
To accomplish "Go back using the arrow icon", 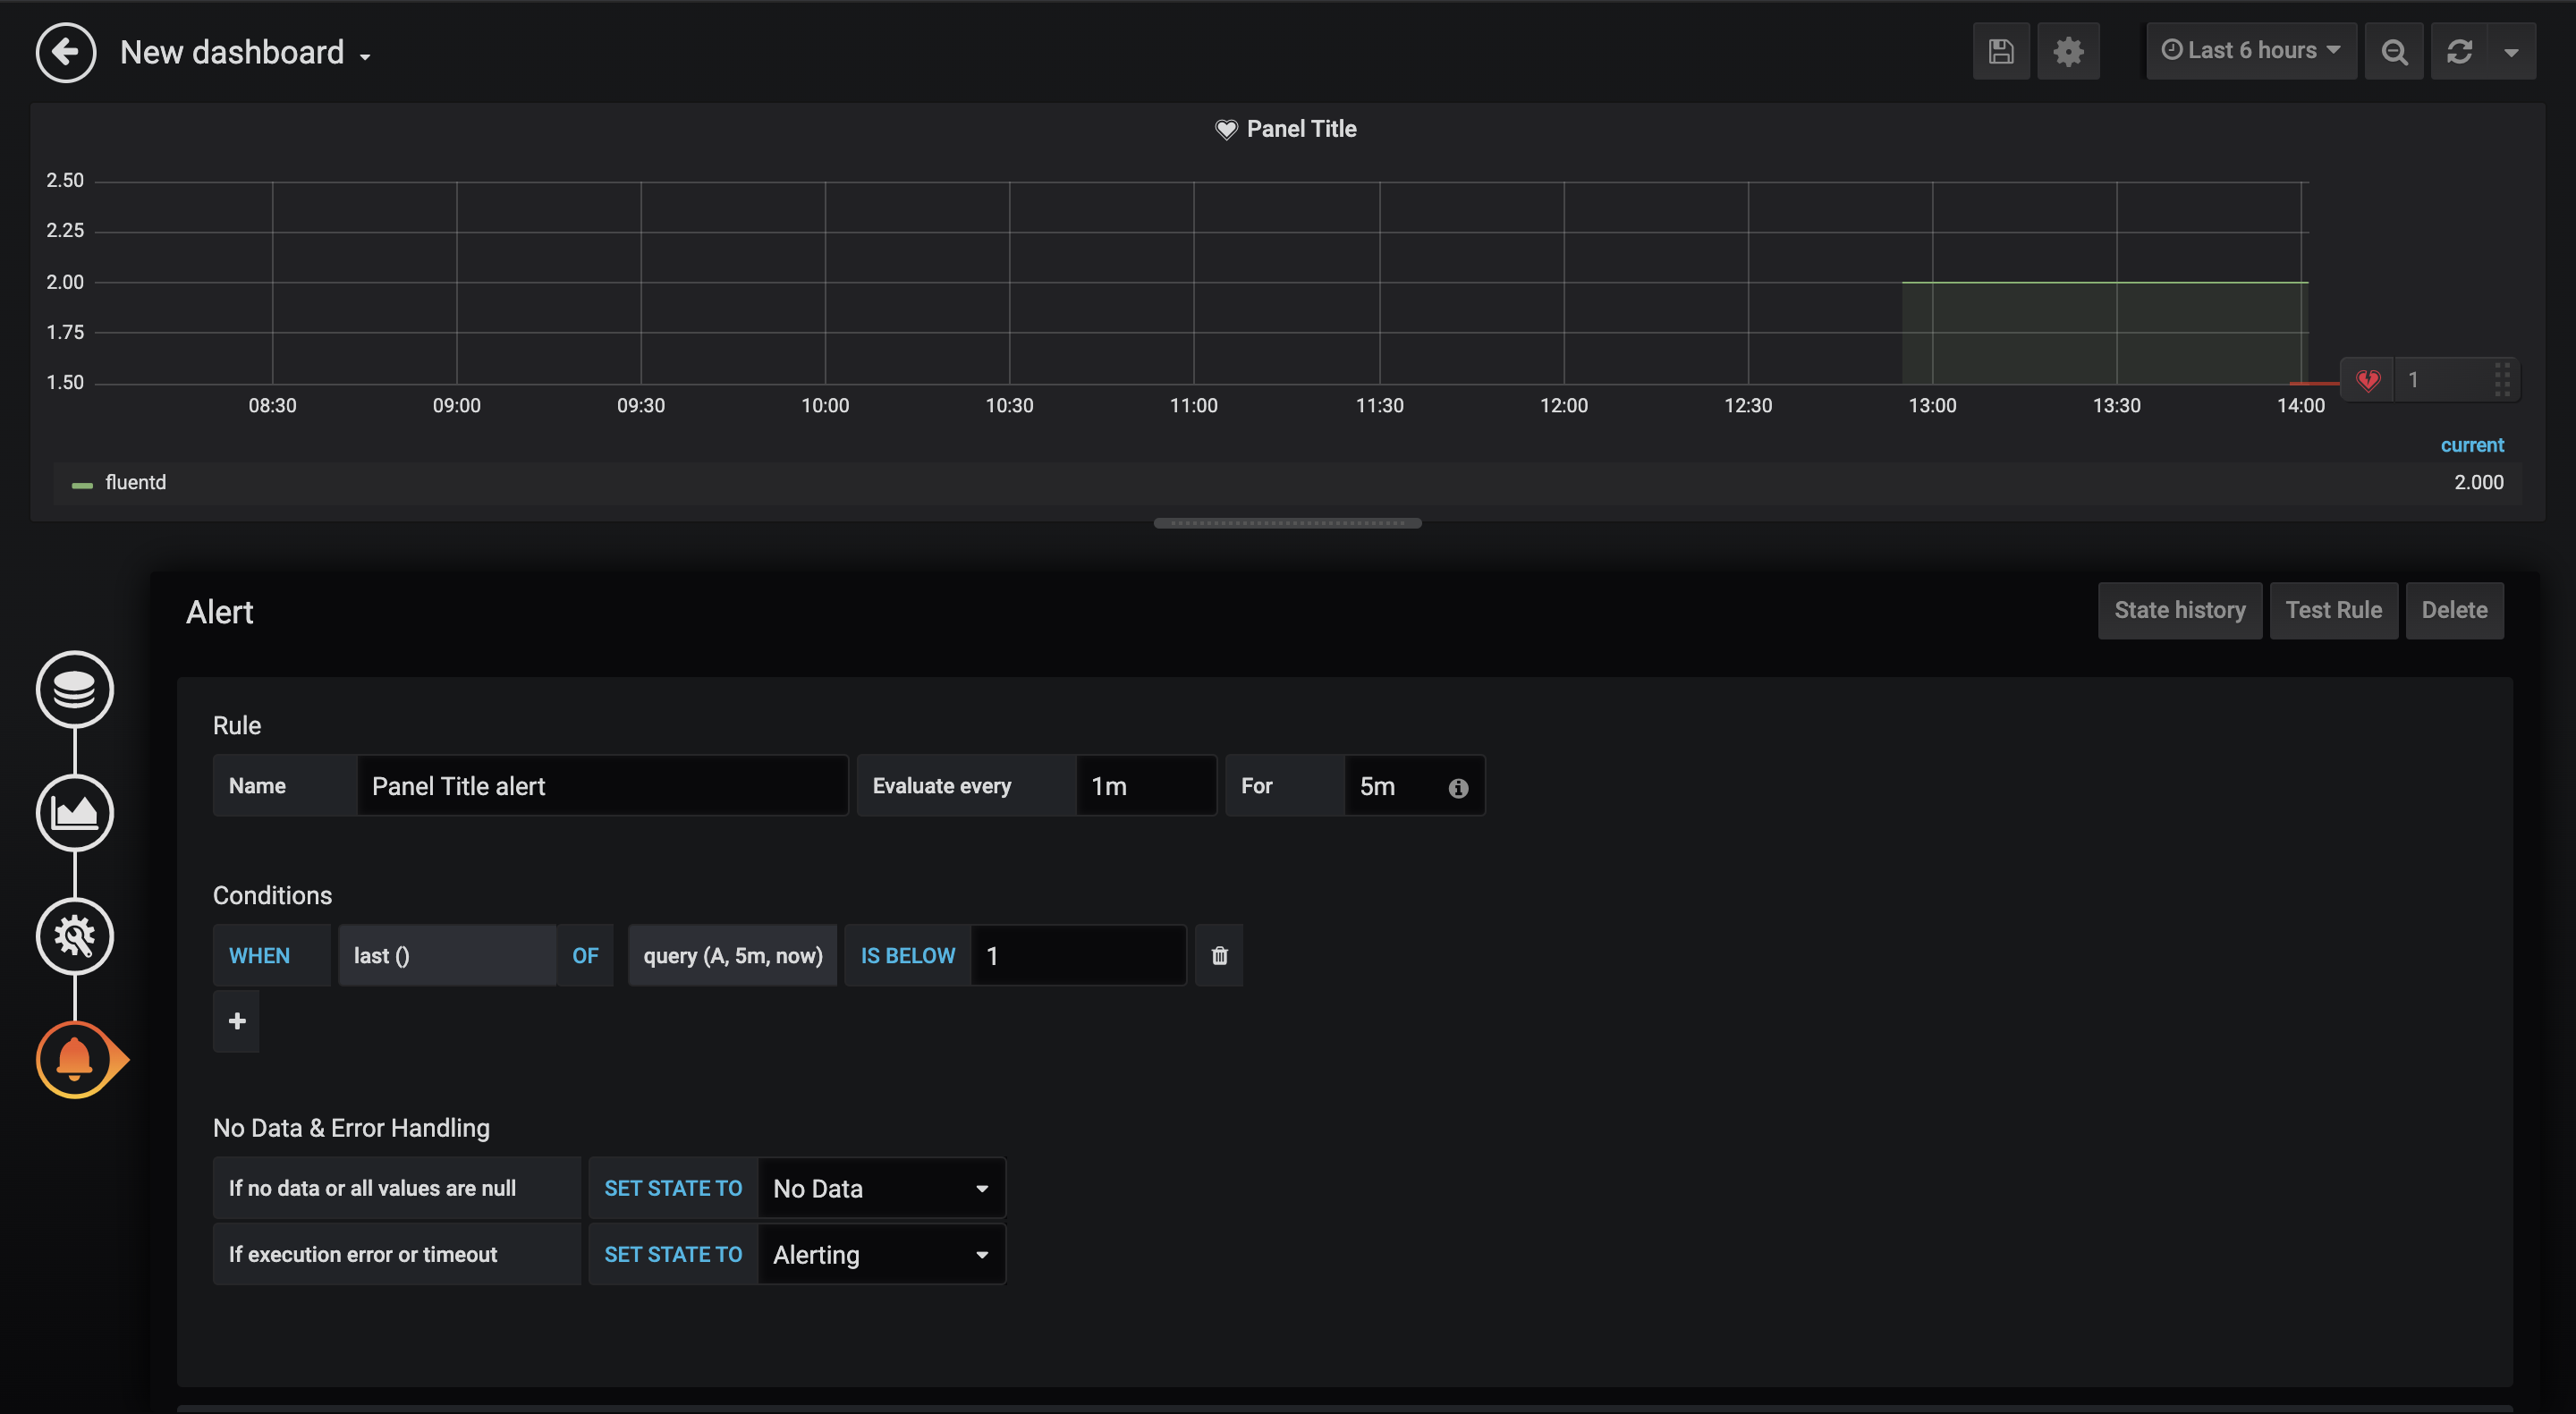I will pos(66,52).
